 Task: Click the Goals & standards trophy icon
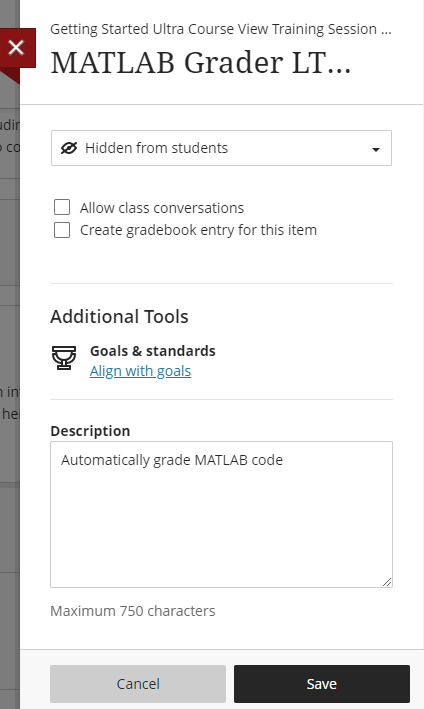coord(64,358)
